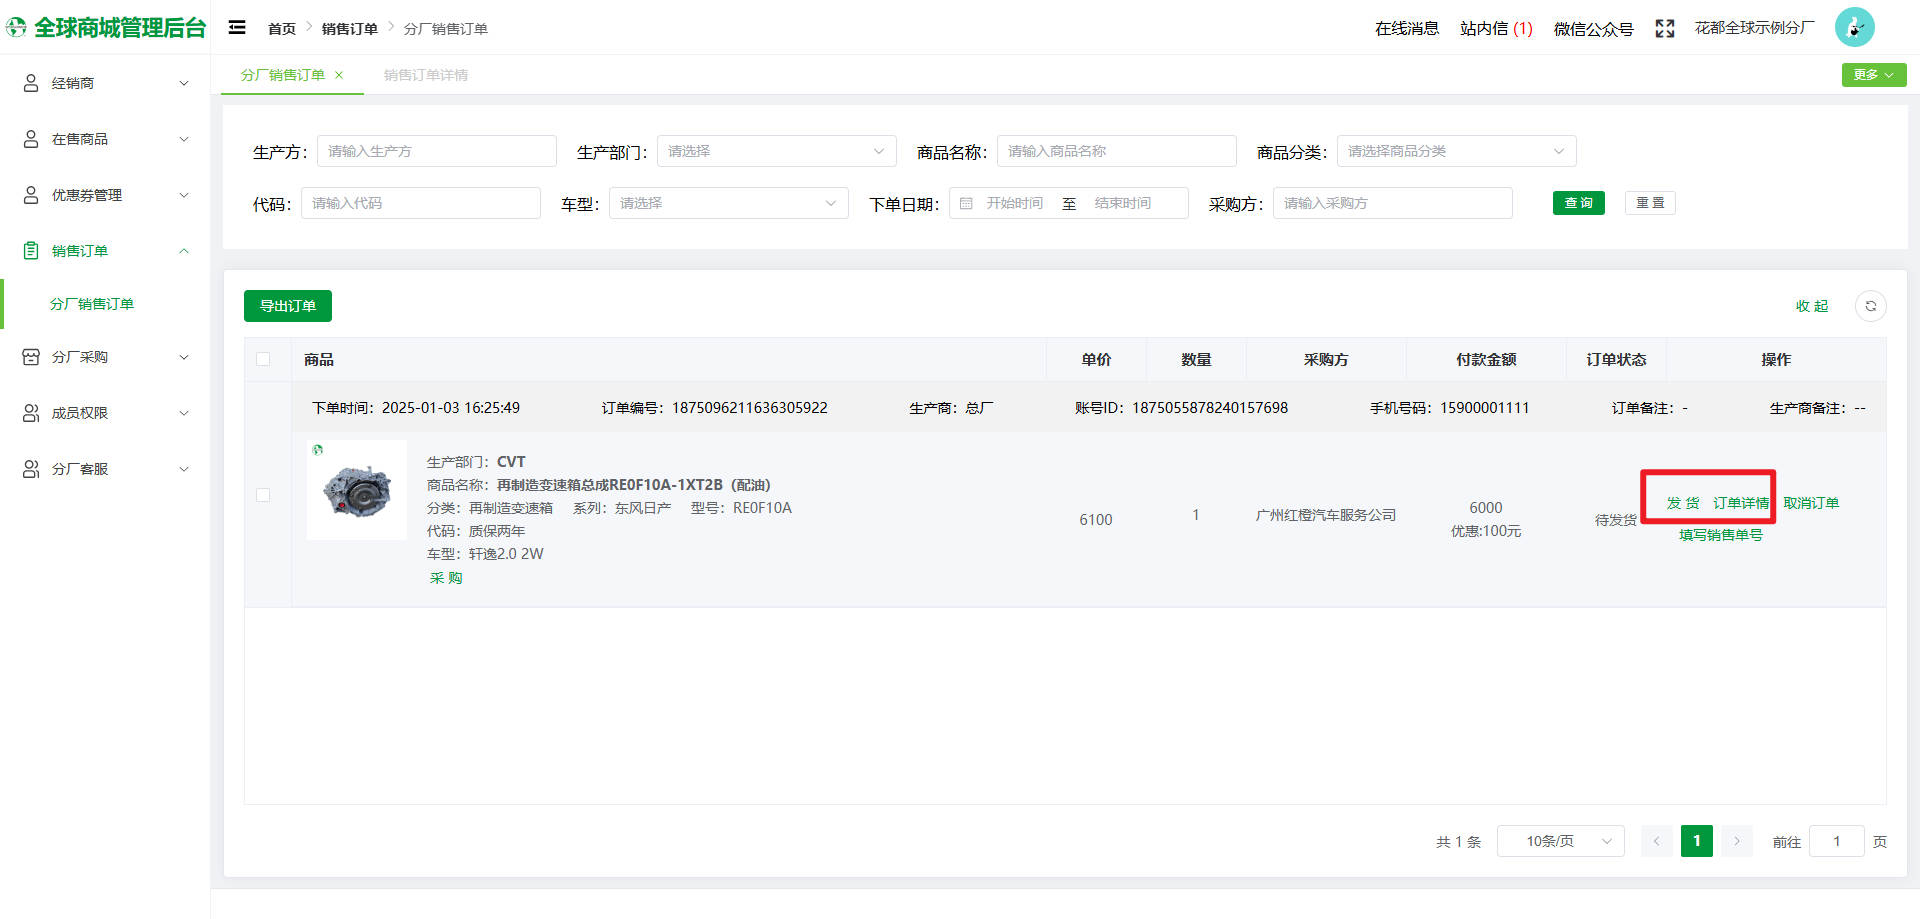The image size is (1920, 919).
Task: Focus the 商品名称 input field
Action: click(x=1116, y=152)
